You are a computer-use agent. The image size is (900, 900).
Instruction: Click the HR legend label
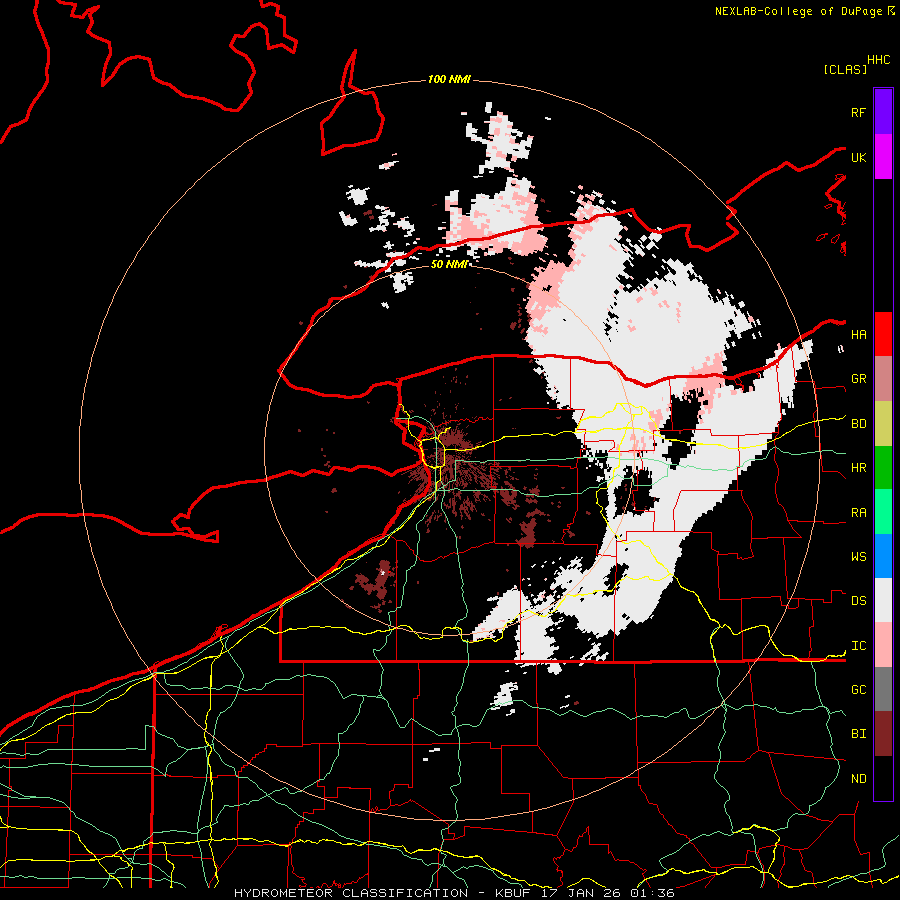858,468
